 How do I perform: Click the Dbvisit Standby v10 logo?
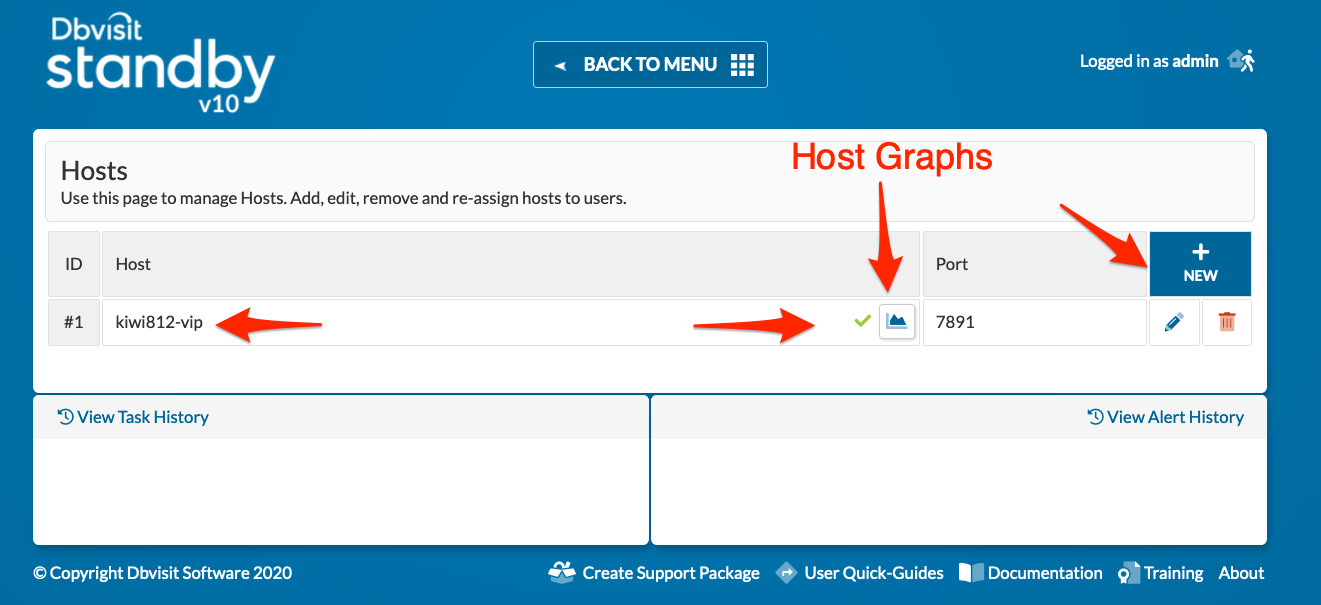pyautogui.click(x=160, y=64)
